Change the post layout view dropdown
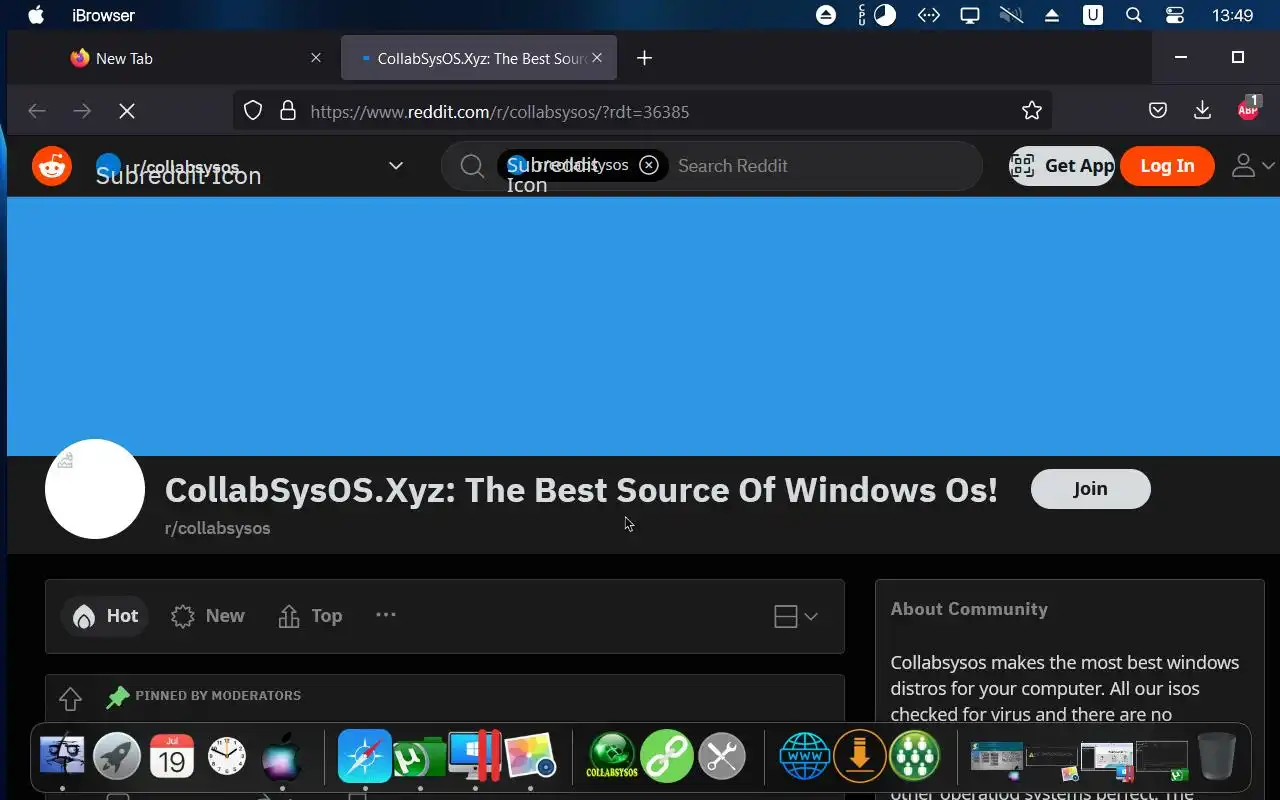1280x800 pixels. click(796, 616)
